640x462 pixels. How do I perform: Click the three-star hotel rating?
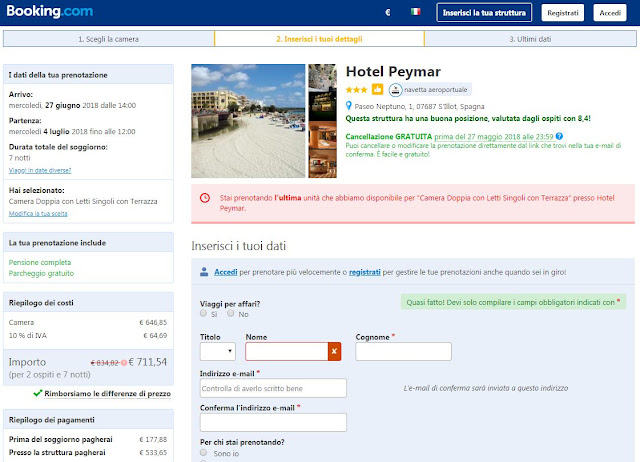pos(356,90)
